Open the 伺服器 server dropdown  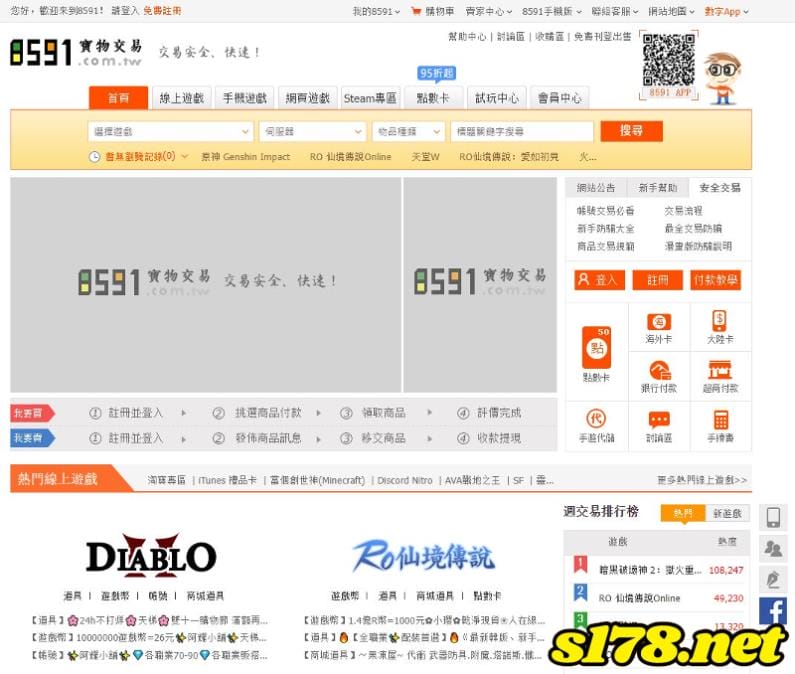click(312, 131)
